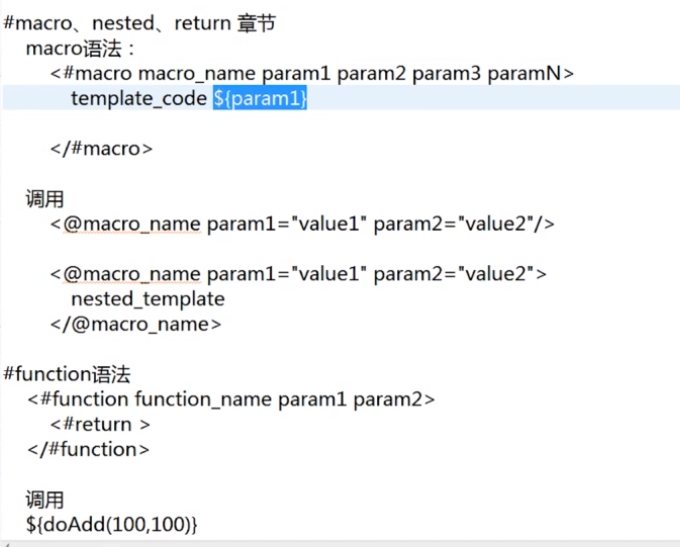Click the "<@macro_name ... value2">" opening tag line
Viewport: 680px width, 547px height.
point(298,274)
